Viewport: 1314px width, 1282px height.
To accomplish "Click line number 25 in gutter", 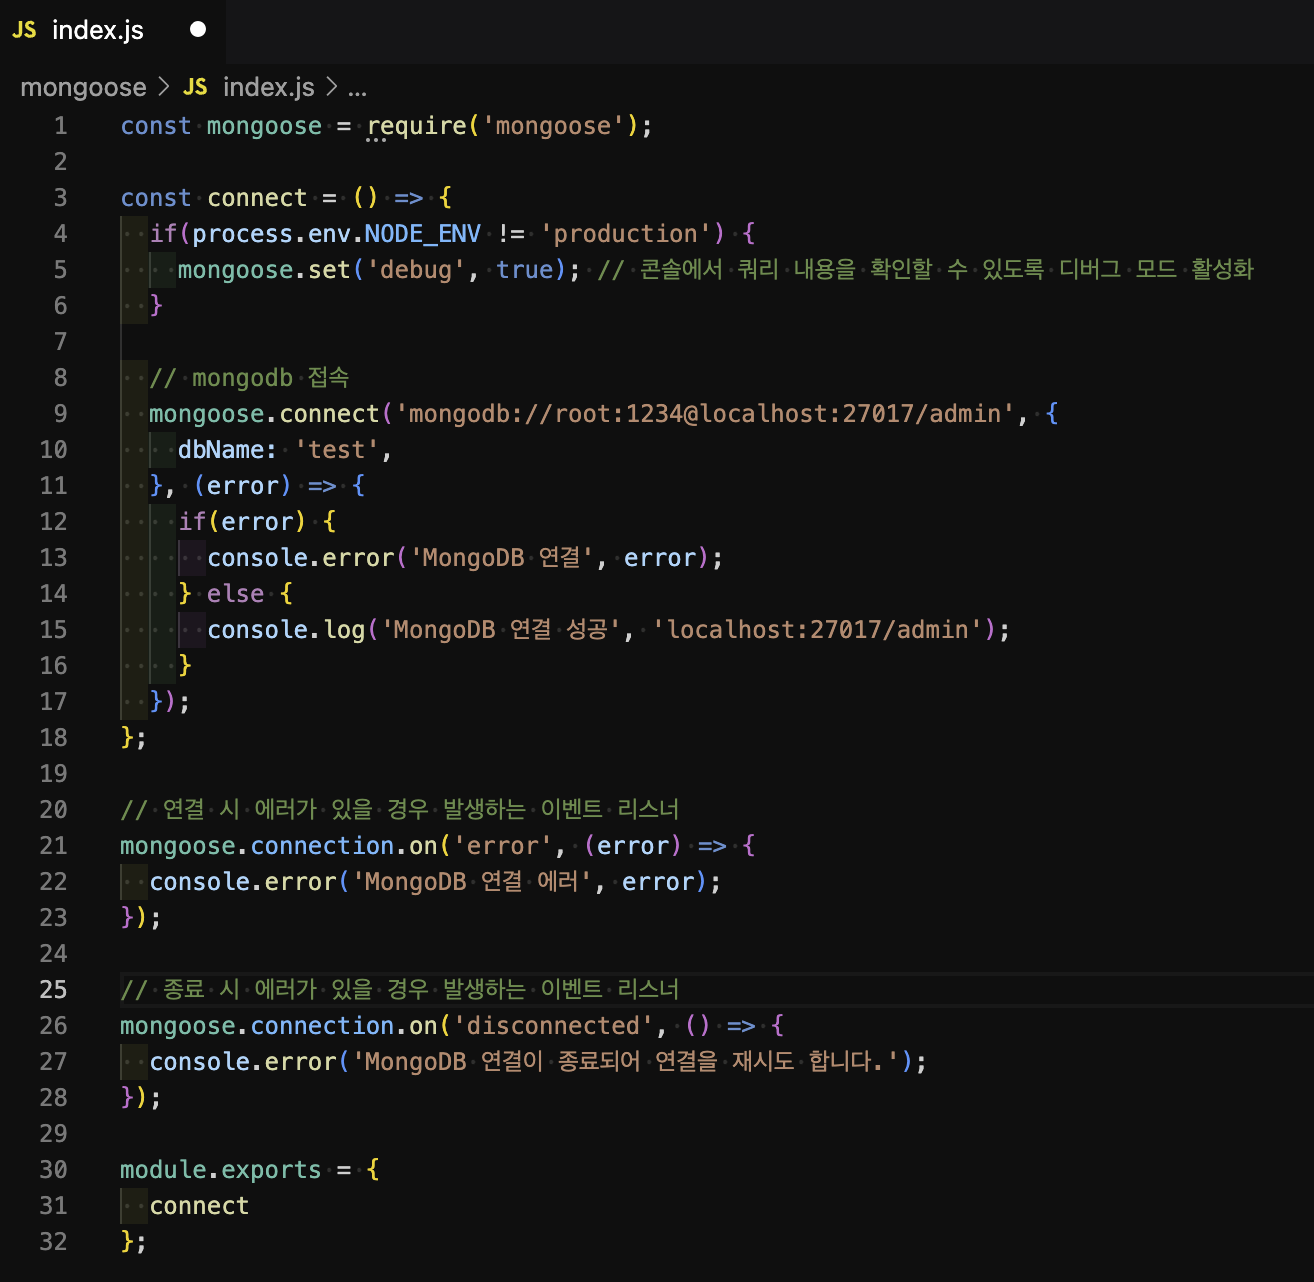I will click(53, 990).
